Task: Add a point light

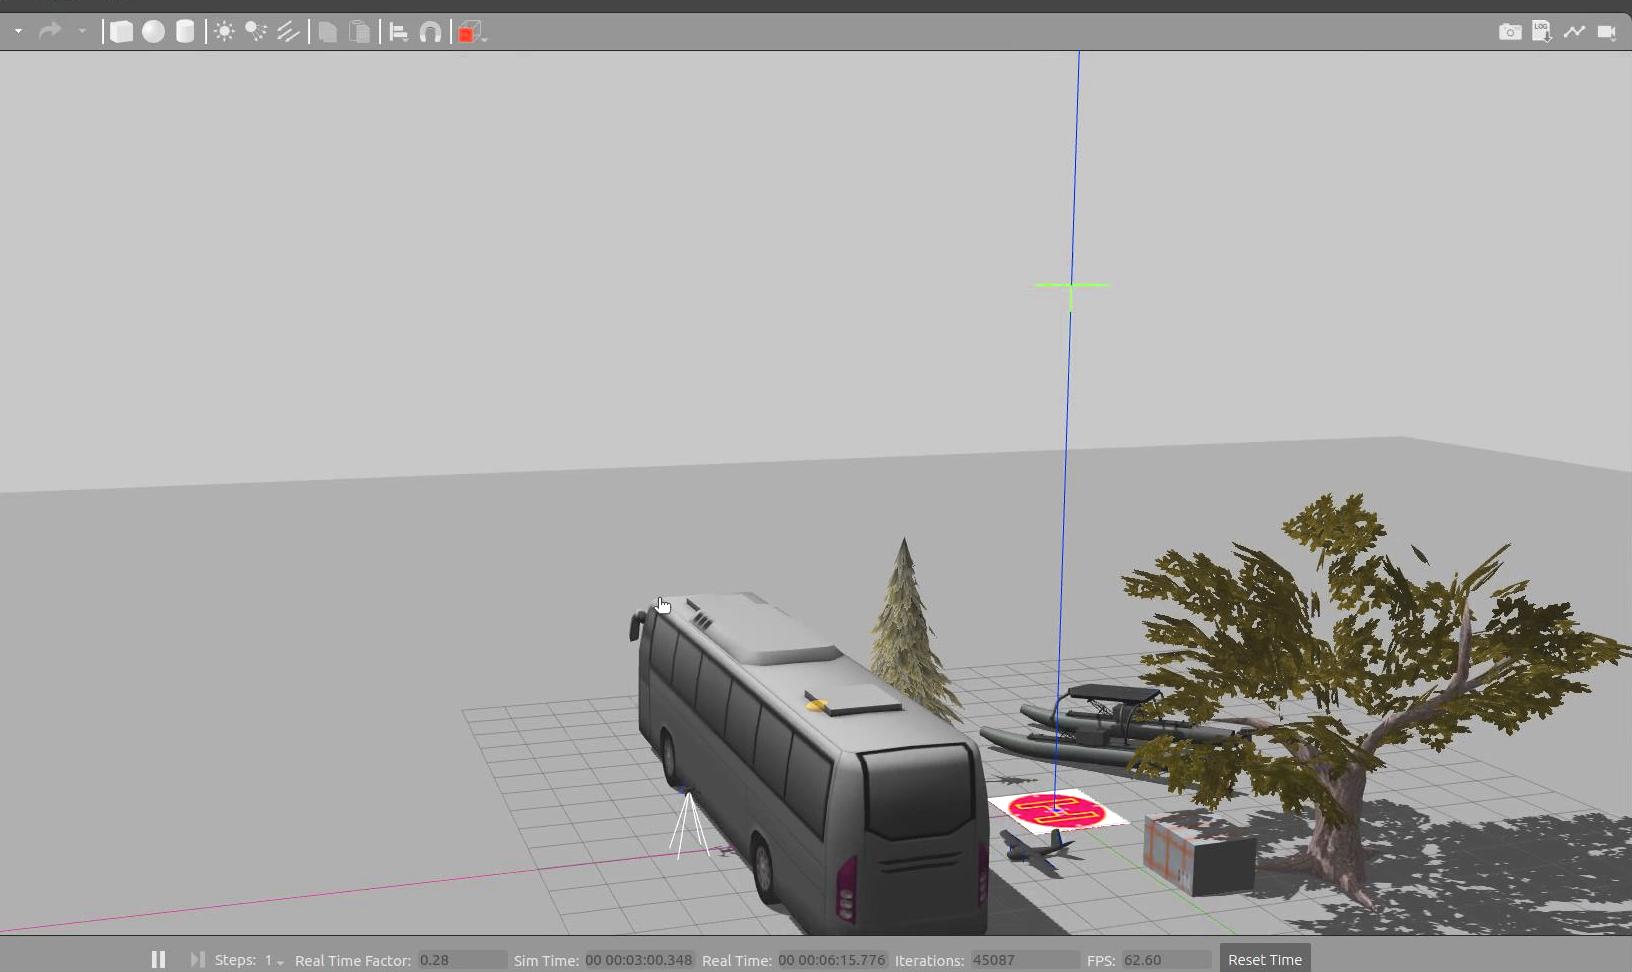Action: (224, 32)
